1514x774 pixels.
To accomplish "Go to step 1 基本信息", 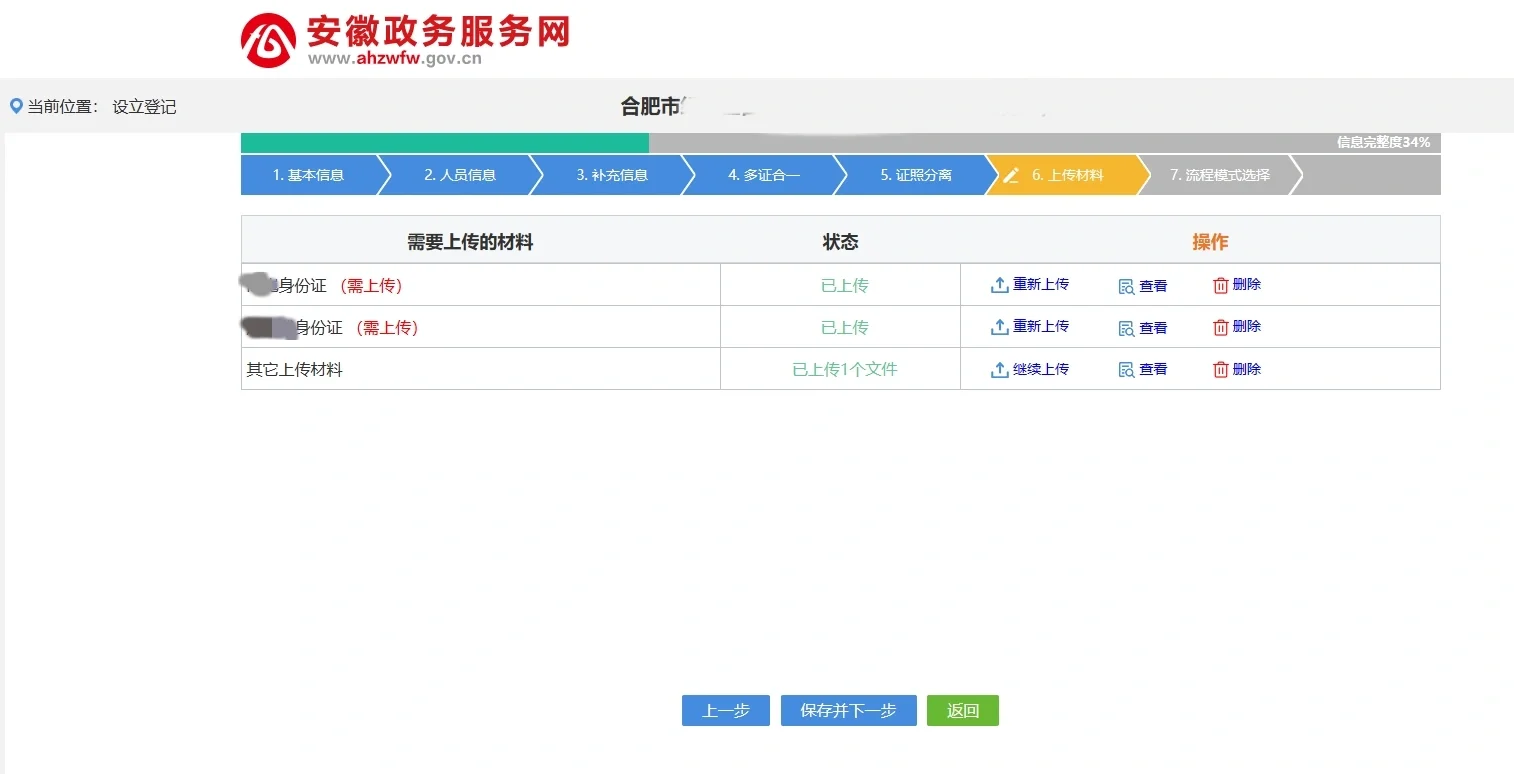I will tap(308, 175).
